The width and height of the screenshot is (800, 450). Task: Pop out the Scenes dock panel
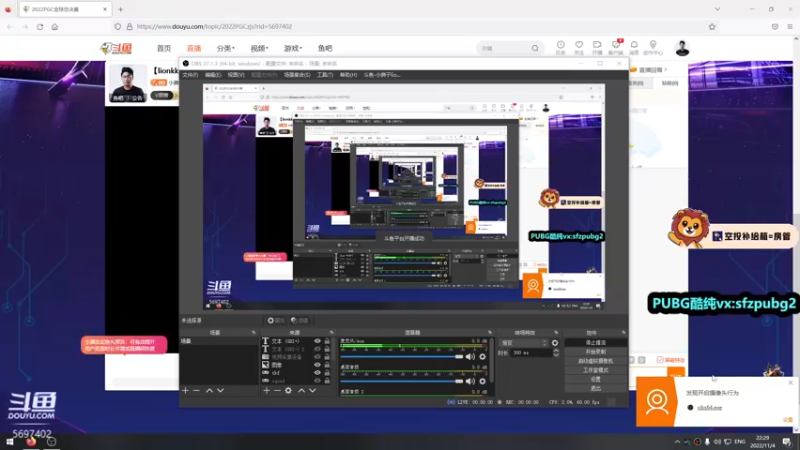click(x=254, y=333)
